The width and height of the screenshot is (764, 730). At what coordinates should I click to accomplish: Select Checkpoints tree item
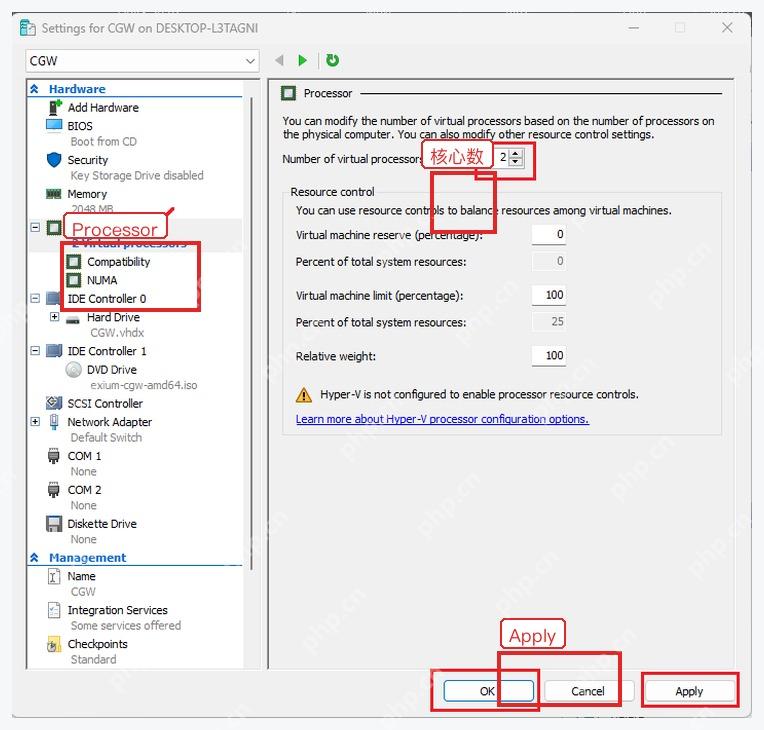pos(97,644)
